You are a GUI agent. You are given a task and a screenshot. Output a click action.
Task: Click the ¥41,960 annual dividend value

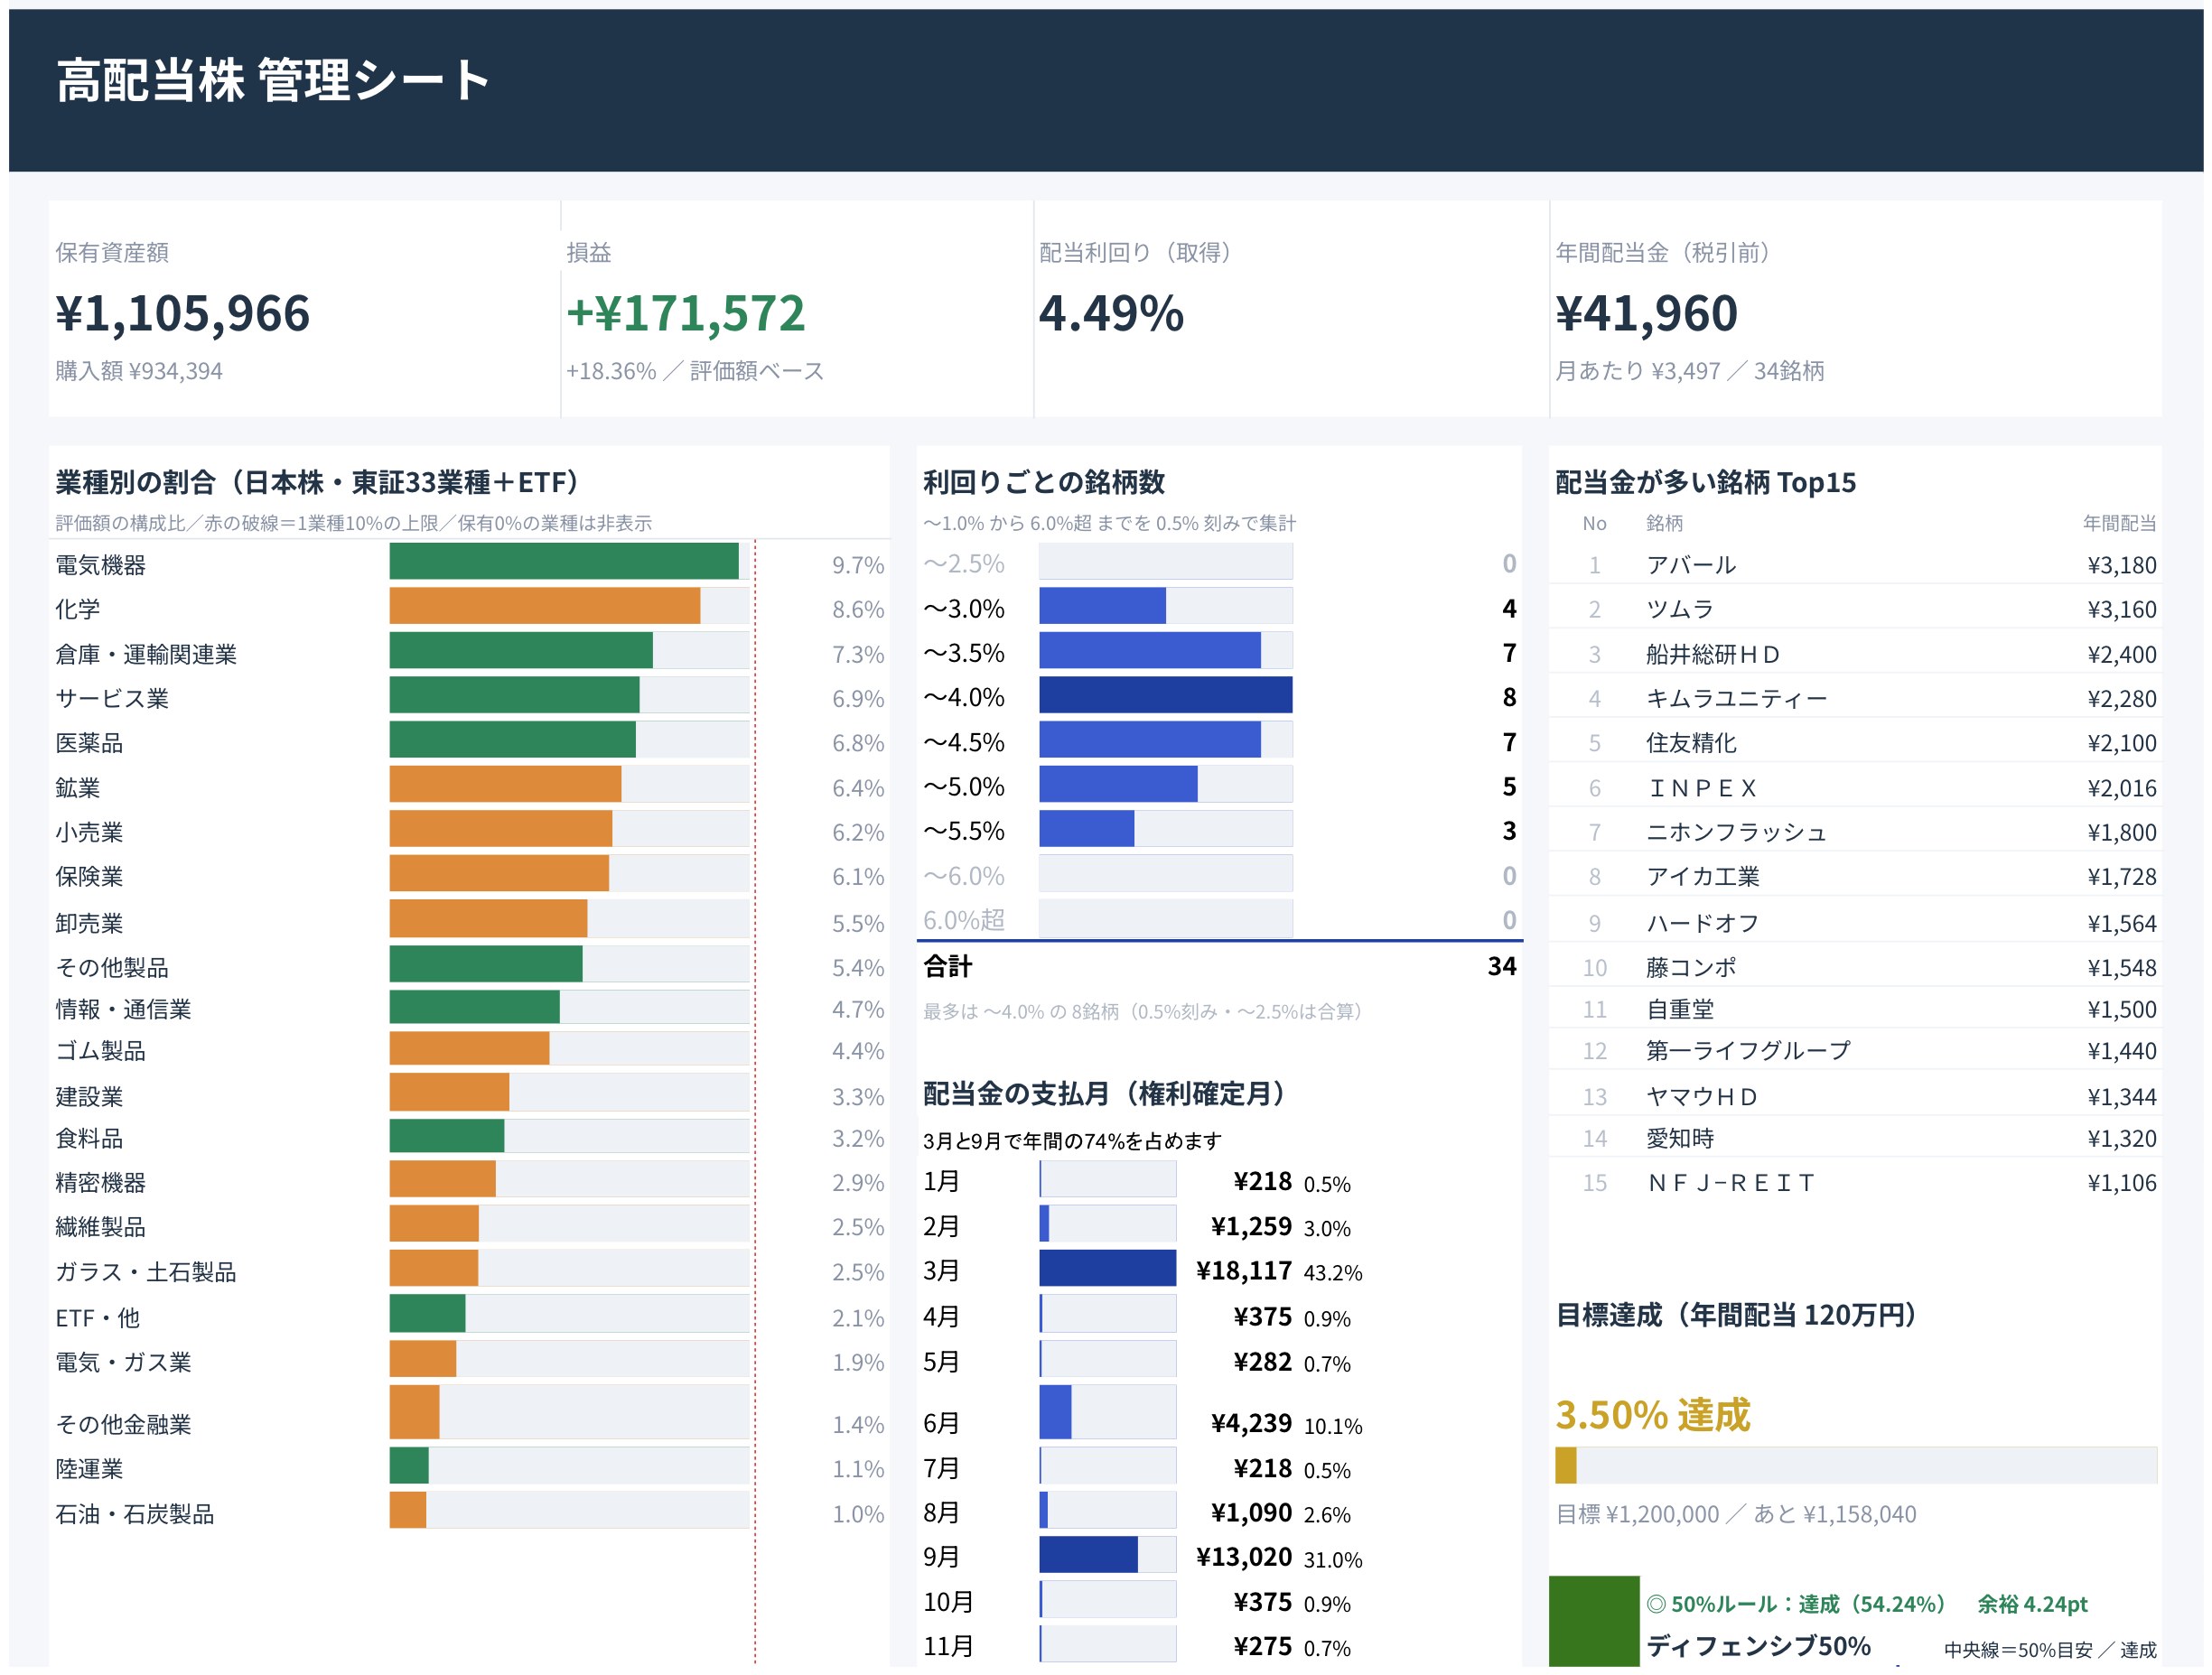coord(1647,313)
